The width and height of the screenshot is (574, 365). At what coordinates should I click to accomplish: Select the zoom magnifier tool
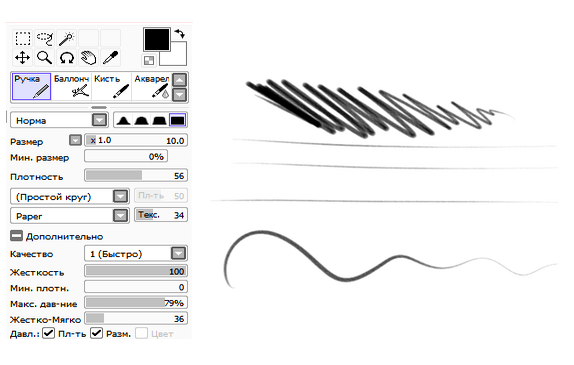tap(45, 57)
